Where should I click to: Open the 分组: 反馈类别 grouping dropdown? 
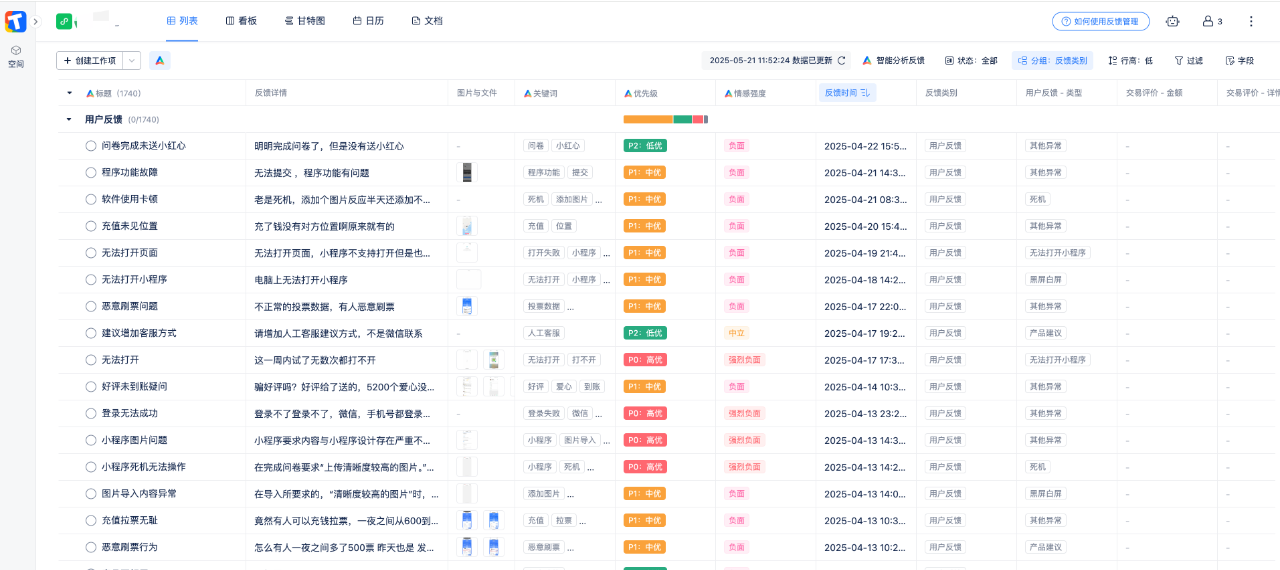coord(1052,61)
